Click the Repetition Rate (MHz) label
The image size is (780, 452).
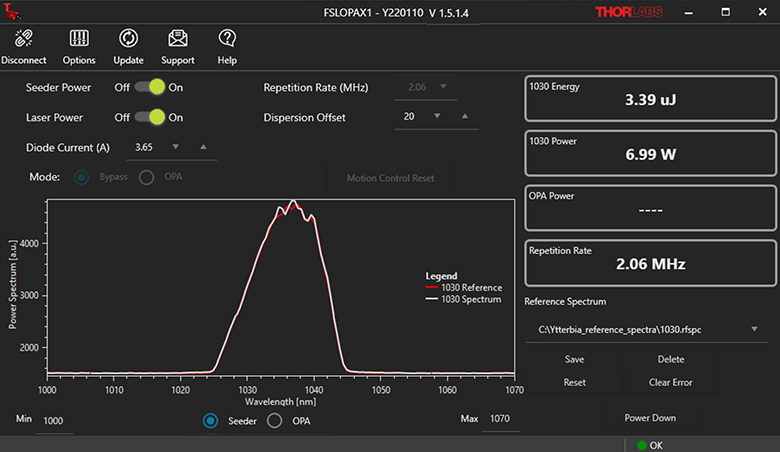point(316,88)
